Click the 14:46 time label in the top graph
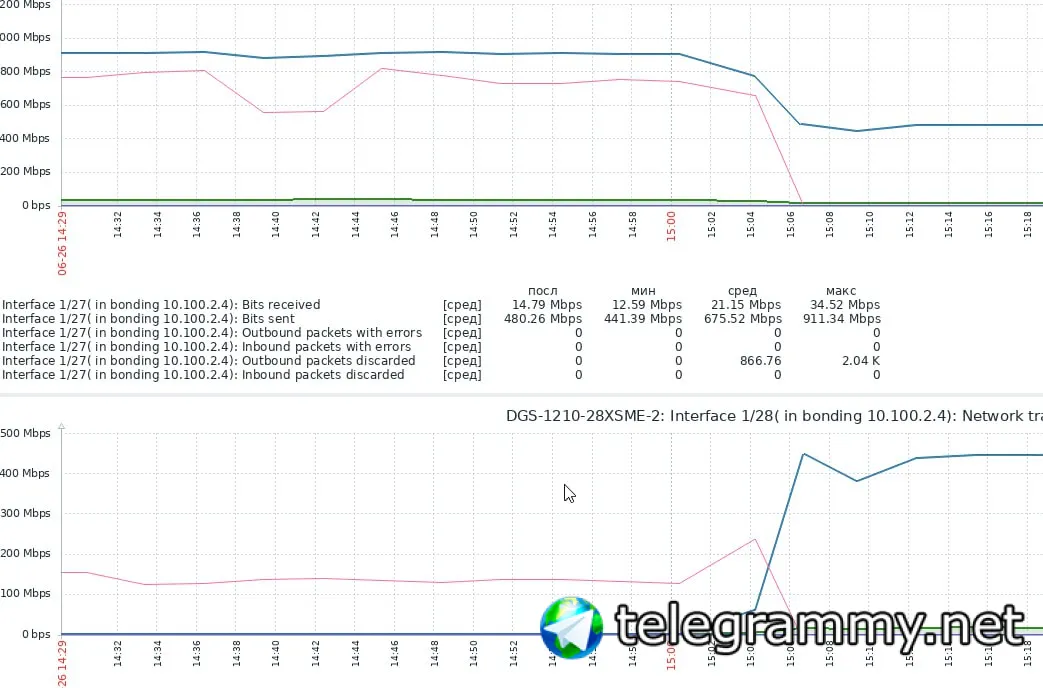 [394, 224]
